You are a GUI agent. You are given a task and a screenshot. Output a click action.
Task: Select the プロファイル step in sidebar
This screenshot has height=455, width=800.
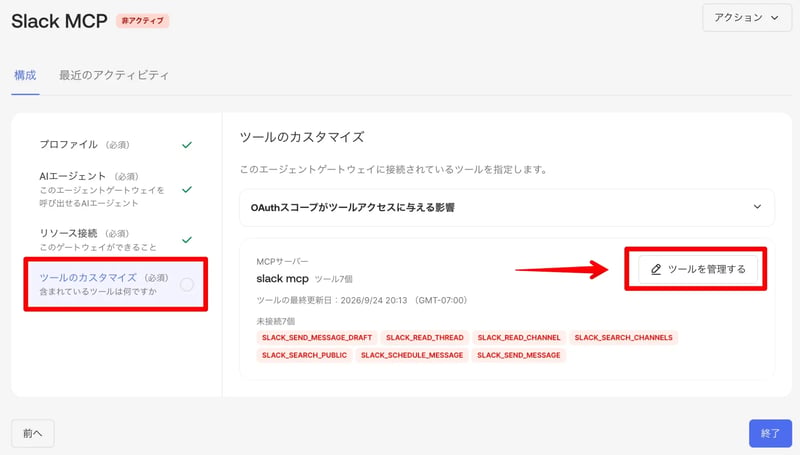click(115, 145)
